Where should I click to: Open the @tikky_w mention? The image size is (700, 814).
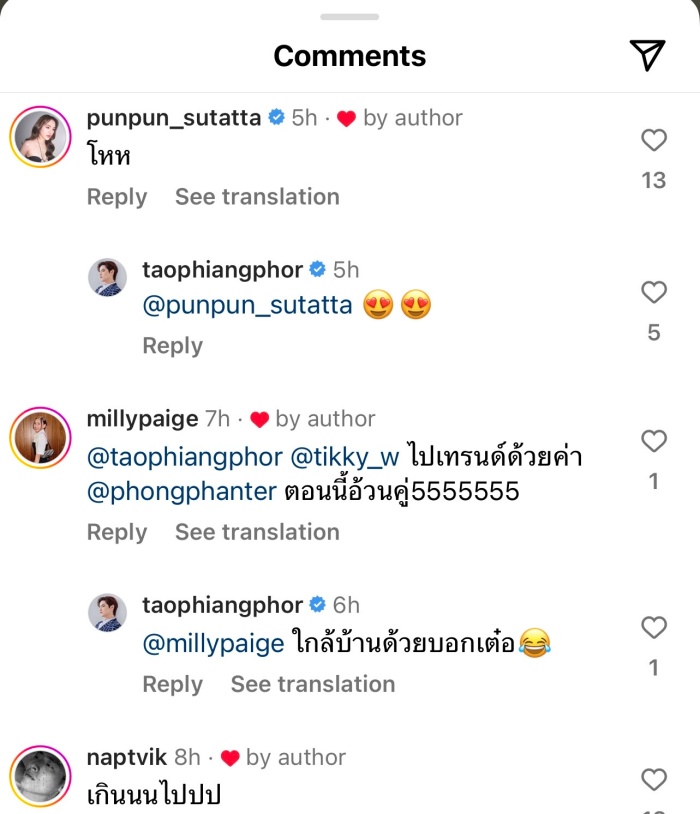(344, 458)
